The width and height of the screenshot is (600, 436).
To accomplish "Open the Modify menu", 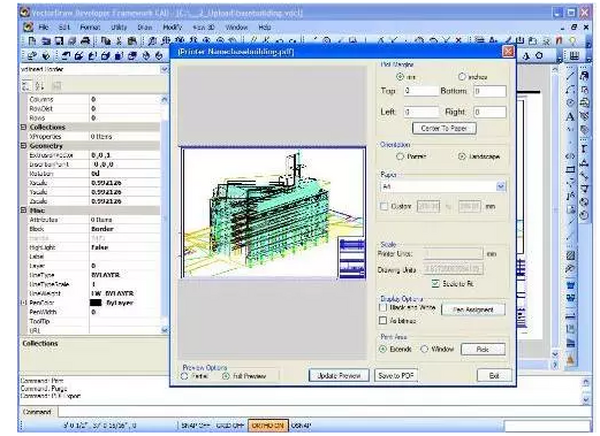I will [x=172, y=27].
